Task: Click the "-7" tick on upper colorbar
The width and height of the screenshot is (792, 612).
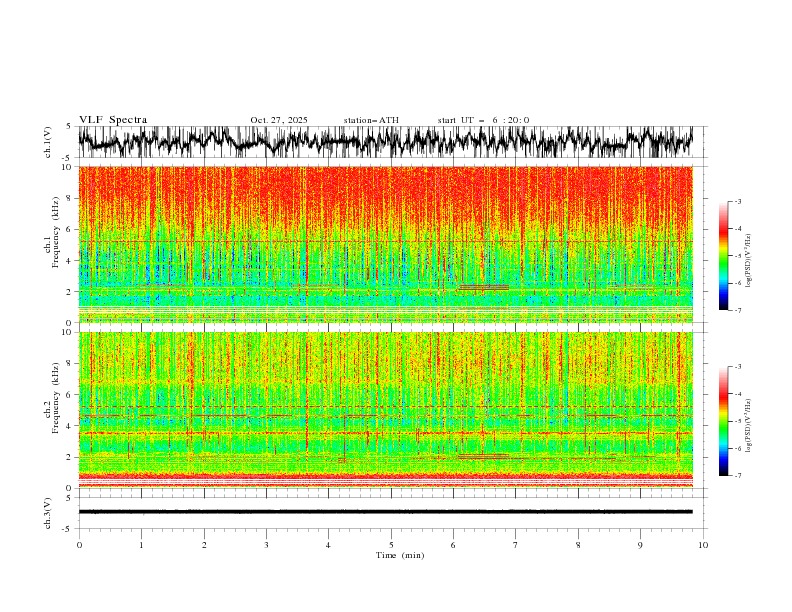Action: [737, 310]
